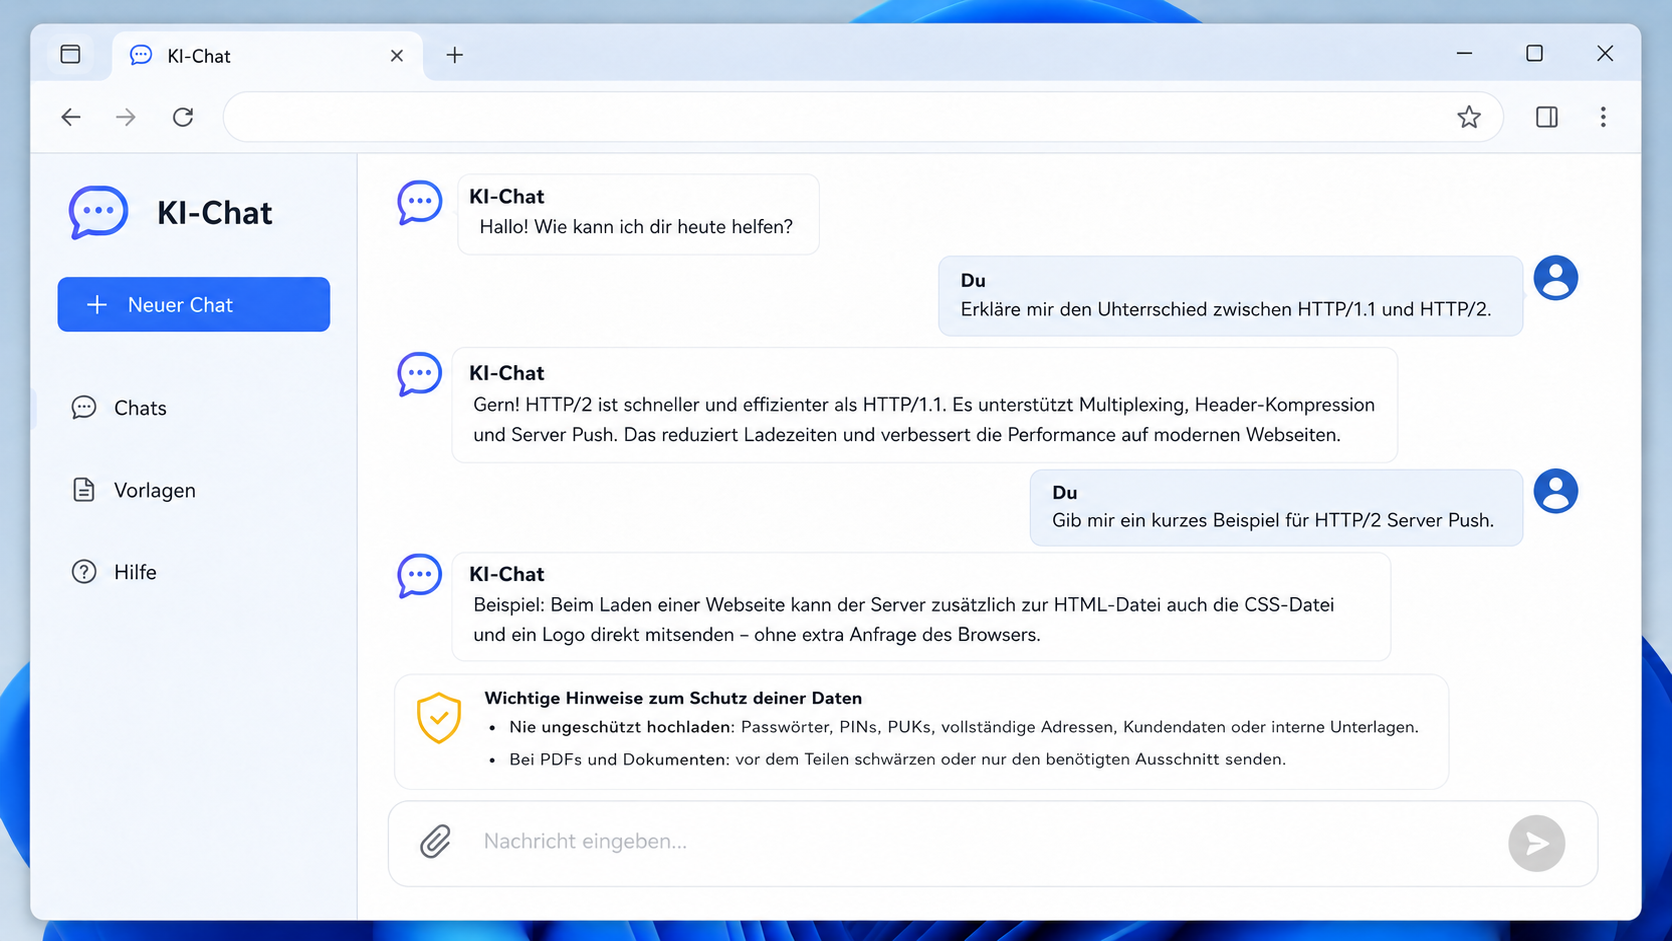Screen dimensions: 1672x941
Task: Maximize the browser window
Action: [x=1534, y=54]
